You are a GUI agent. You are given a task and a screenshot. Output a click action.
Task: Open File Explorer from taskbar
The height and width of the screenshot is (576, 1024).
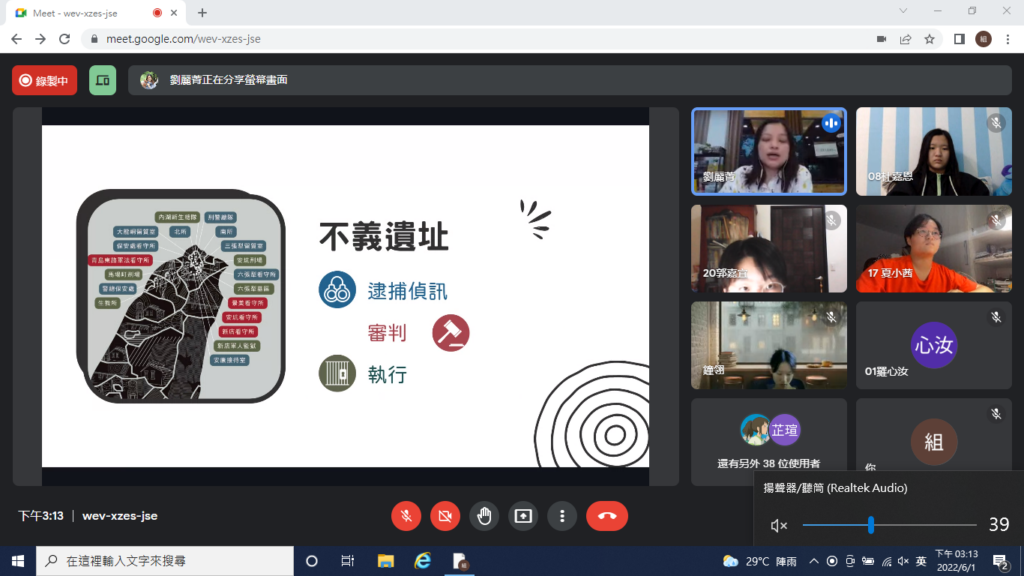click(x=385, y=561)
